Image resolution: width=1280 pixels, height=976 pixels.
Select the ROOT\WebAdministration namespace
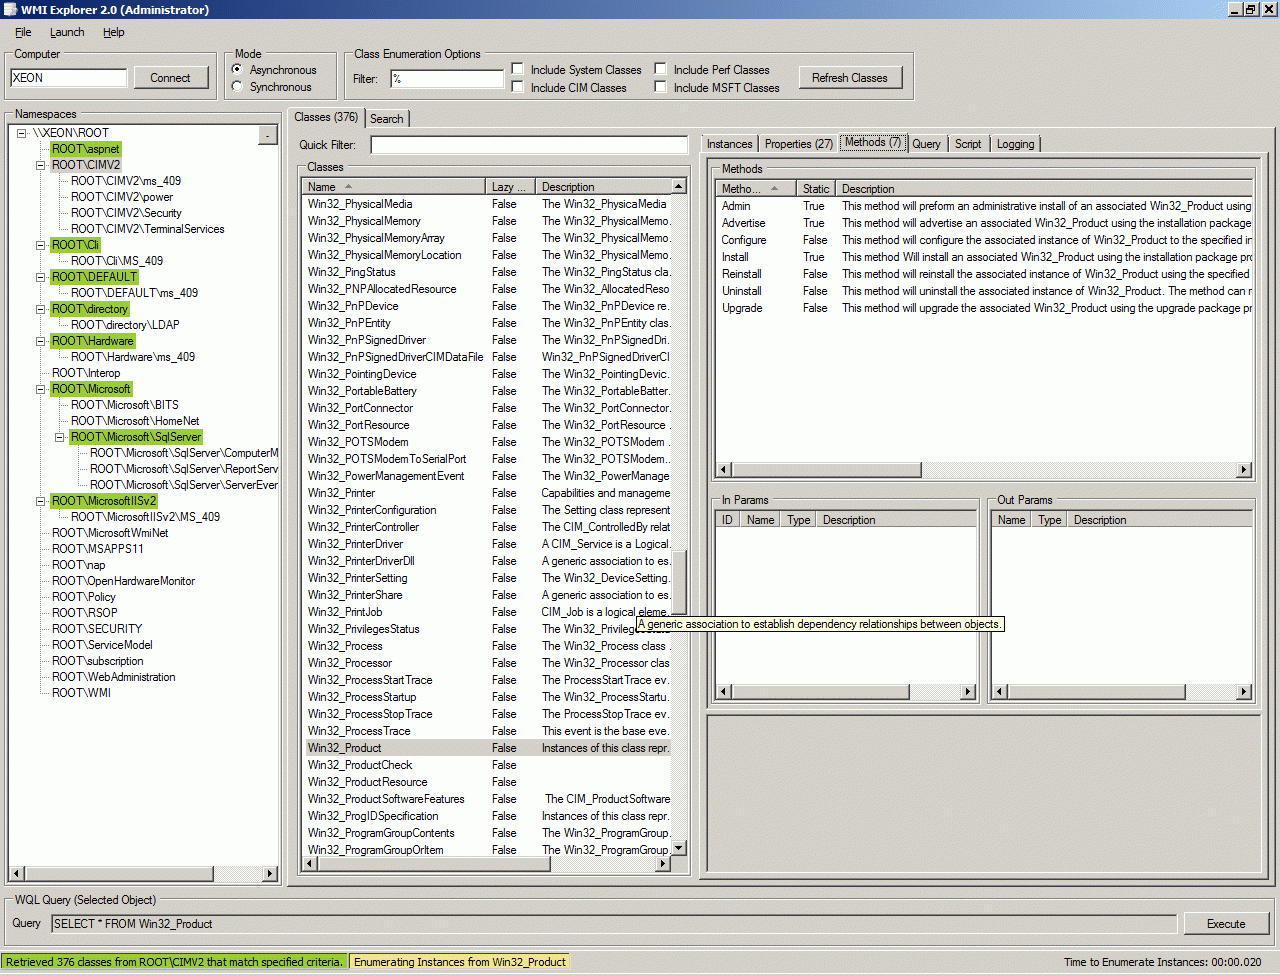pyautogui.click(x=113, y=677)
